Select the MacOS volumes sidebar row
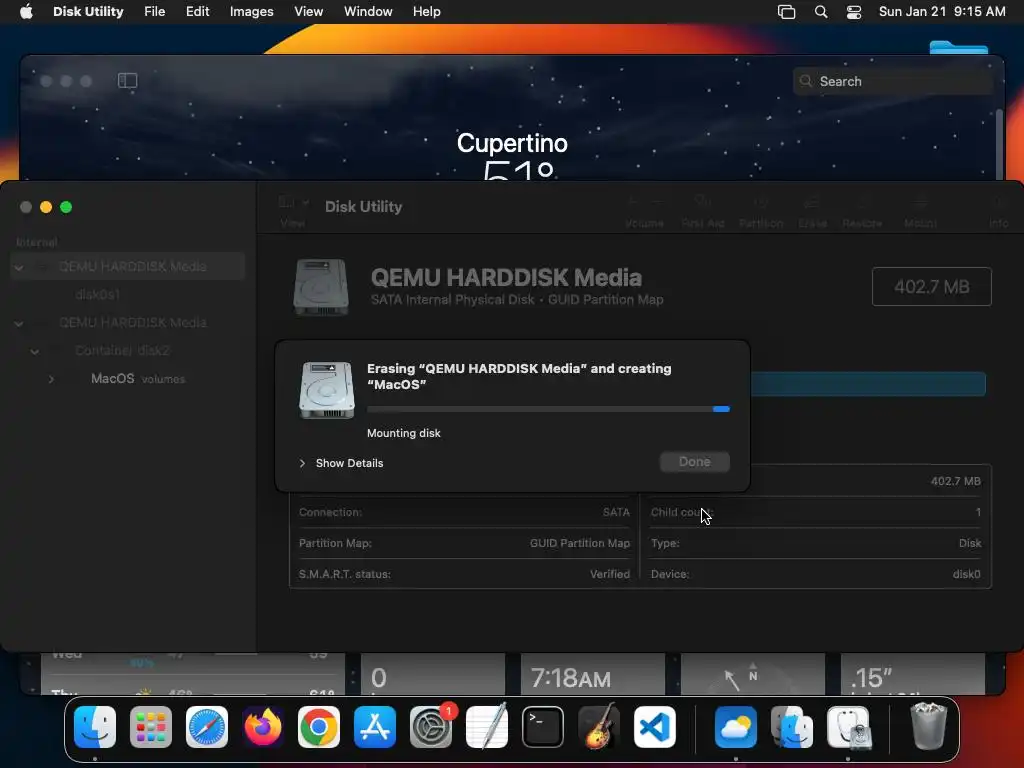The height and width of the screenshot is (768, 1024). [127, 379]
